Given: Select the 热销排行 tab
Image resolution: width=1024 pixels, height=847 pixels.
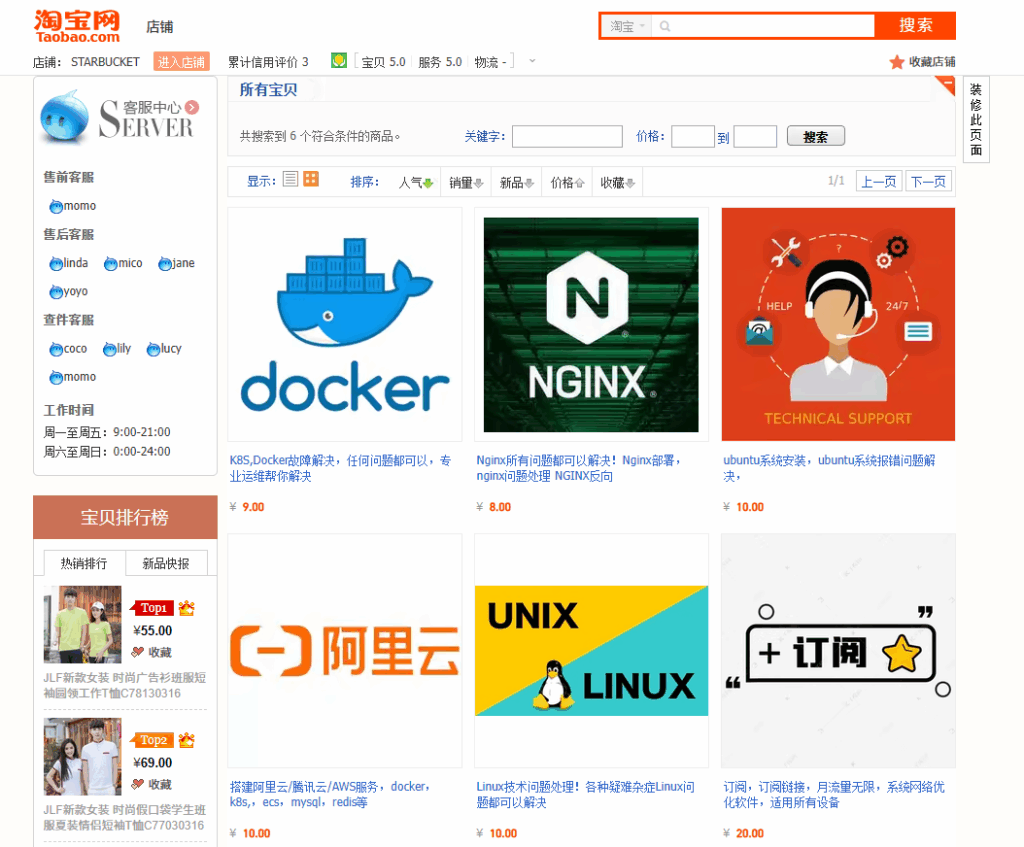Looking at the screenshot, I should tap(84, 563).
